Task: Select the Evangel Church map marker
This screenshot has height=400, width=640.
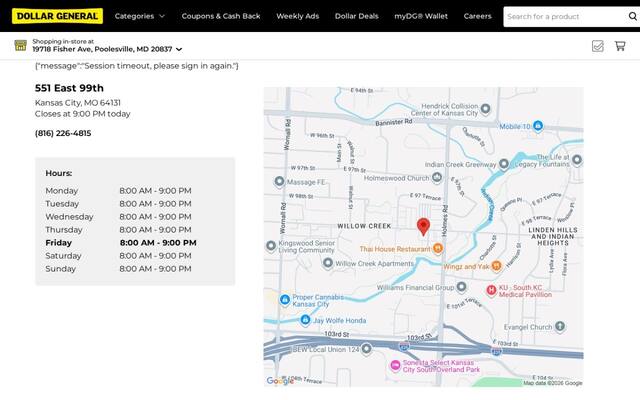Action: [x=560, y=326]
